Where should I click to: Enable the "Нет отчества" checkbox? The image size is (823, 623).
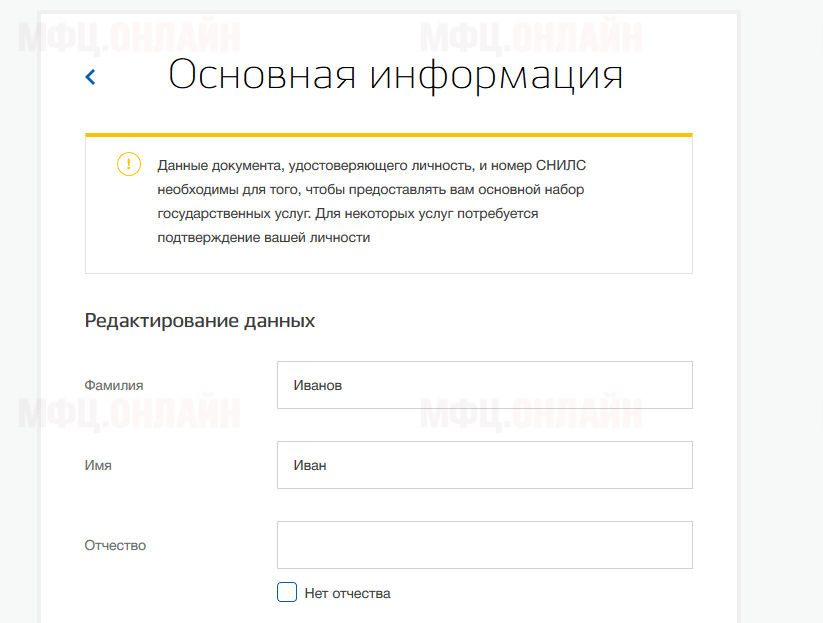coord(287,592)
